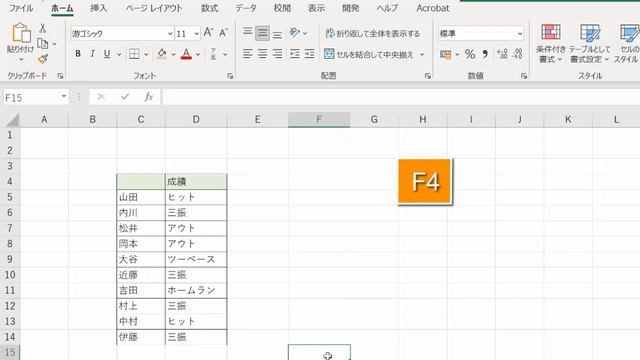Toggle Italic formatting

93,53
